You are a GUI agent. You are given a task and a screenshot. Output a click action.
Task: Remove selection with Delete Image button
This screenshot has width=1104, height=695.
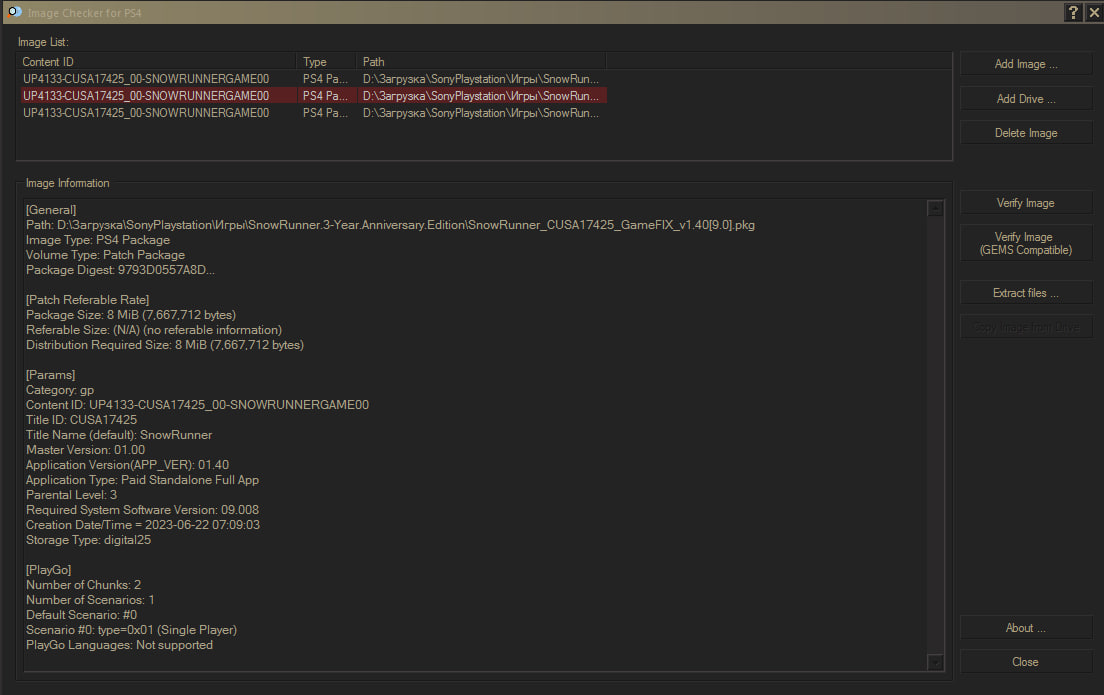pyautogui.click(x=1026, y=133)
